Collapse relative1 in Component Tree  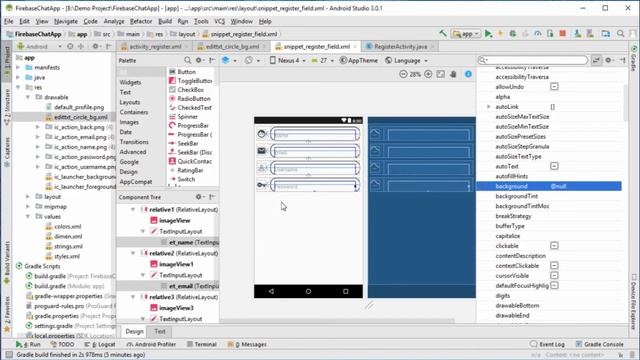coord(133,209)
